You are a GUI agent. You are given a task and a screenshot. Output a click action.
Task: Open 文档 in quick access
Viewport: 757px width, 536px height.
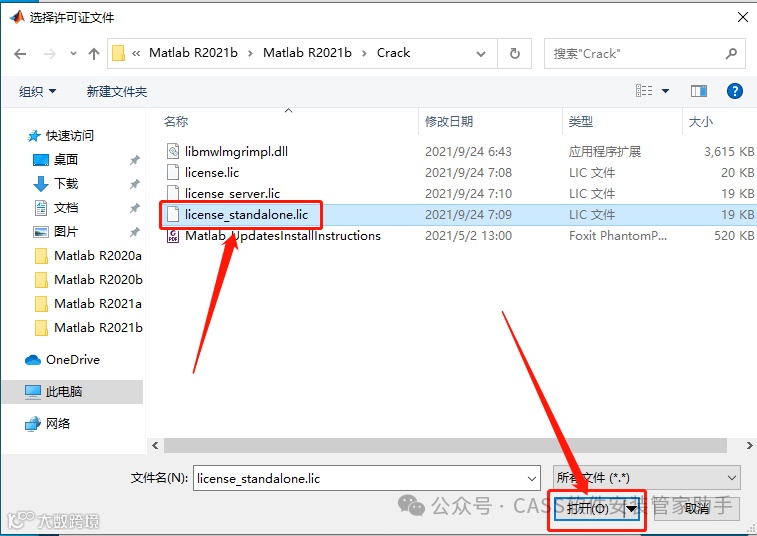pyautogui.click(x=66, y=208)
